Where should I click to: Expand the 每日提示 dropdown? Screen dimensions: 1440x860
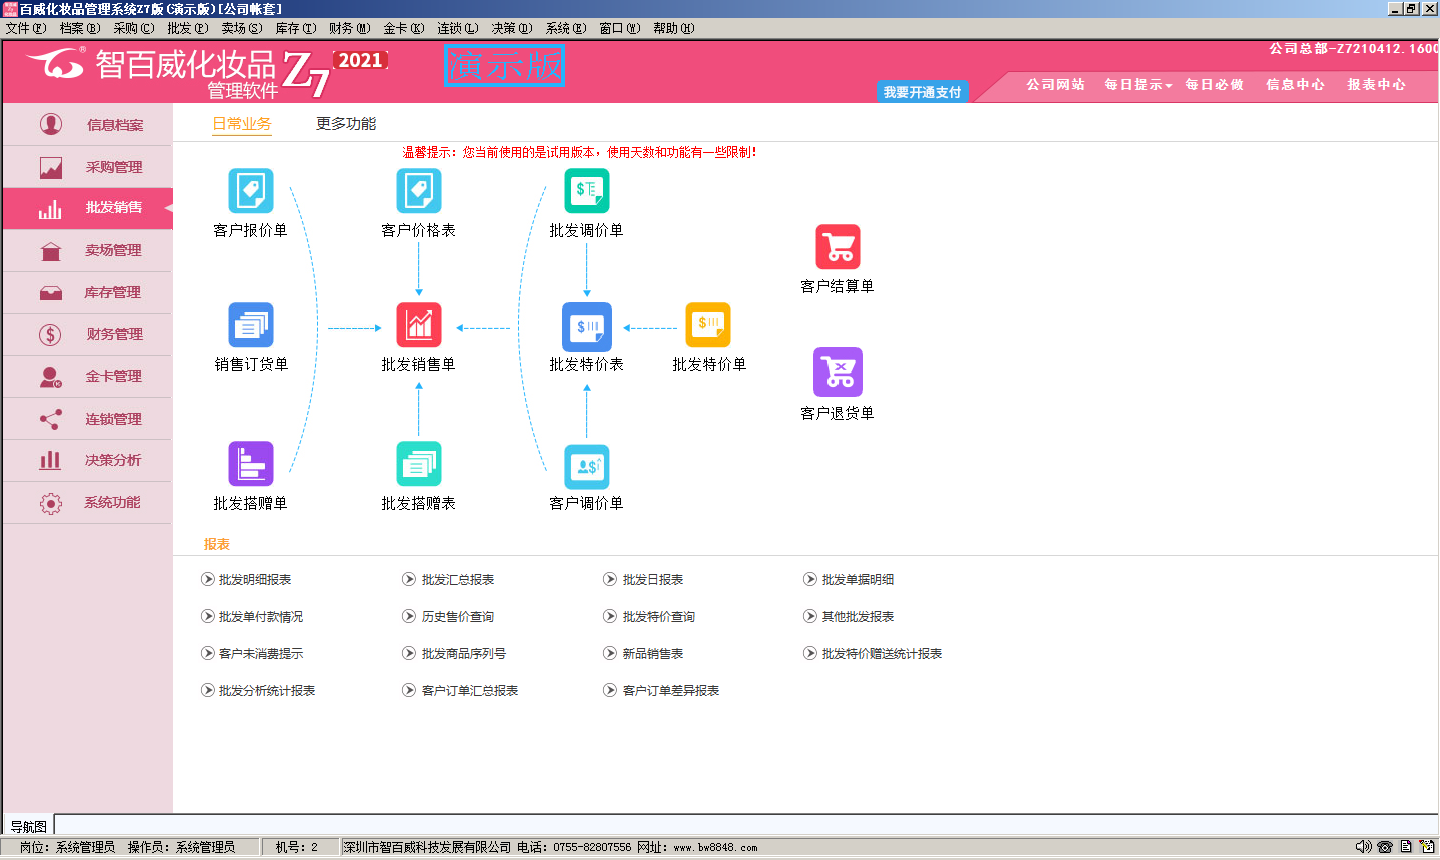coord(1138,85)
